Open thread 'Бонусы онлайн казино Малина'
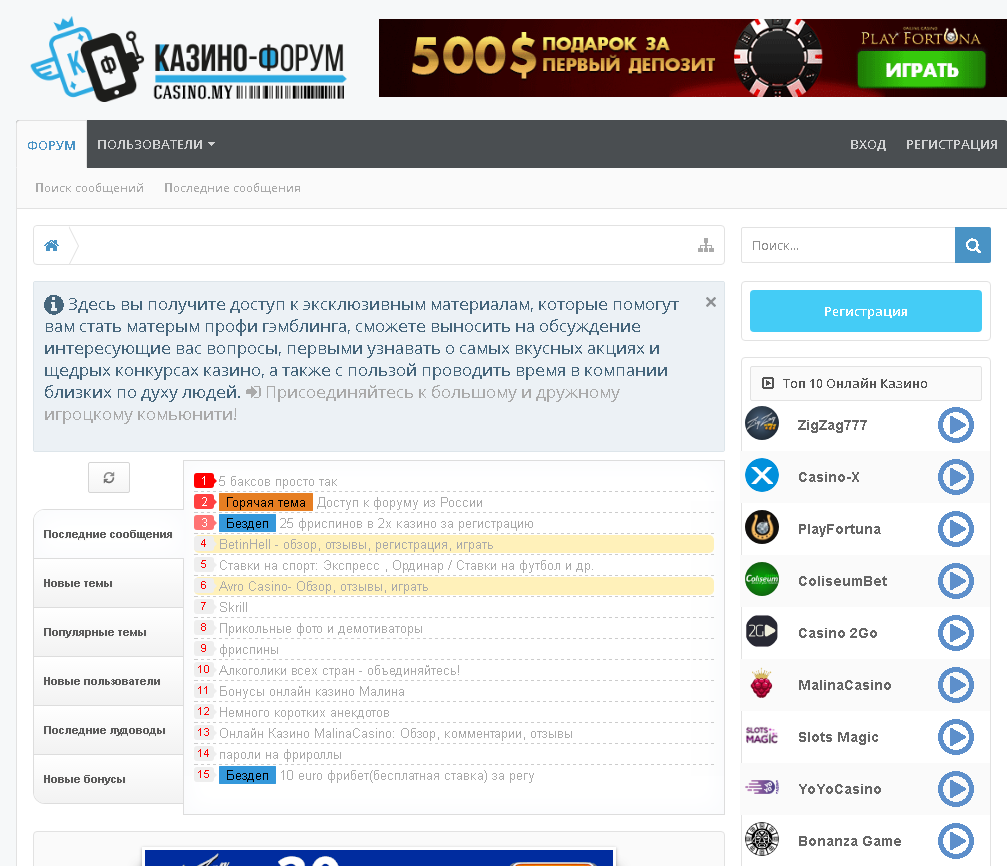1007x866 pixels. coord(311,692)
